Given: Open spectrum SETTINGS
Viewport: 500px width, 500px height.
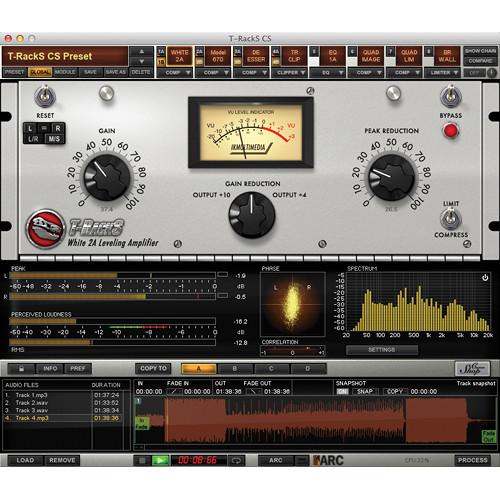Looking at the screenshot, I should coord(382,349).
